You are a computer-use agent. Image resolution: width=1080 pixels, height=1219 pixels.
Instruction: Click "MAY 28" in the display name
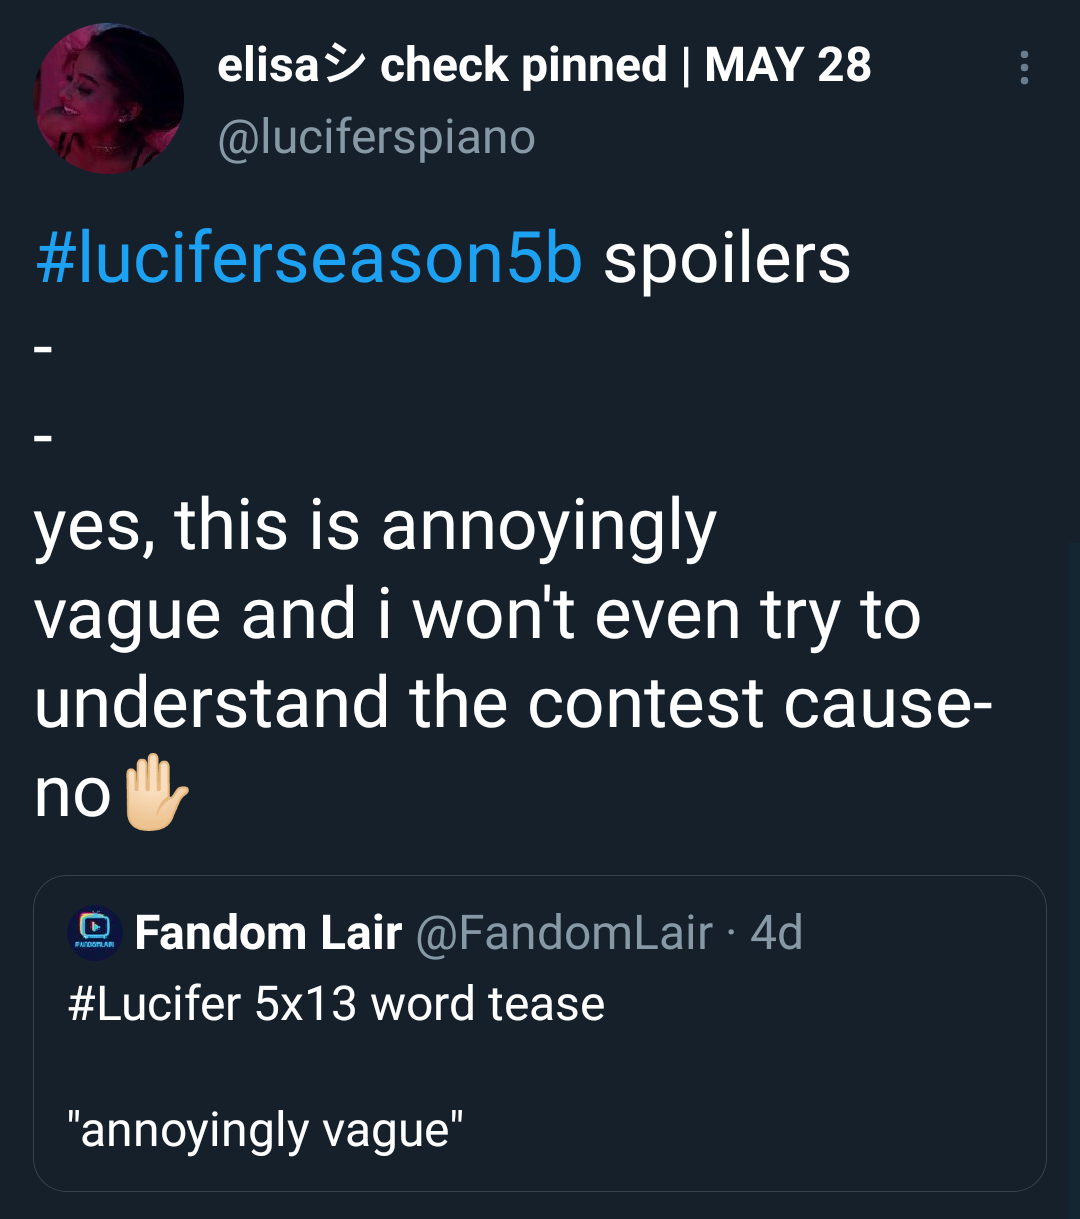788,66
